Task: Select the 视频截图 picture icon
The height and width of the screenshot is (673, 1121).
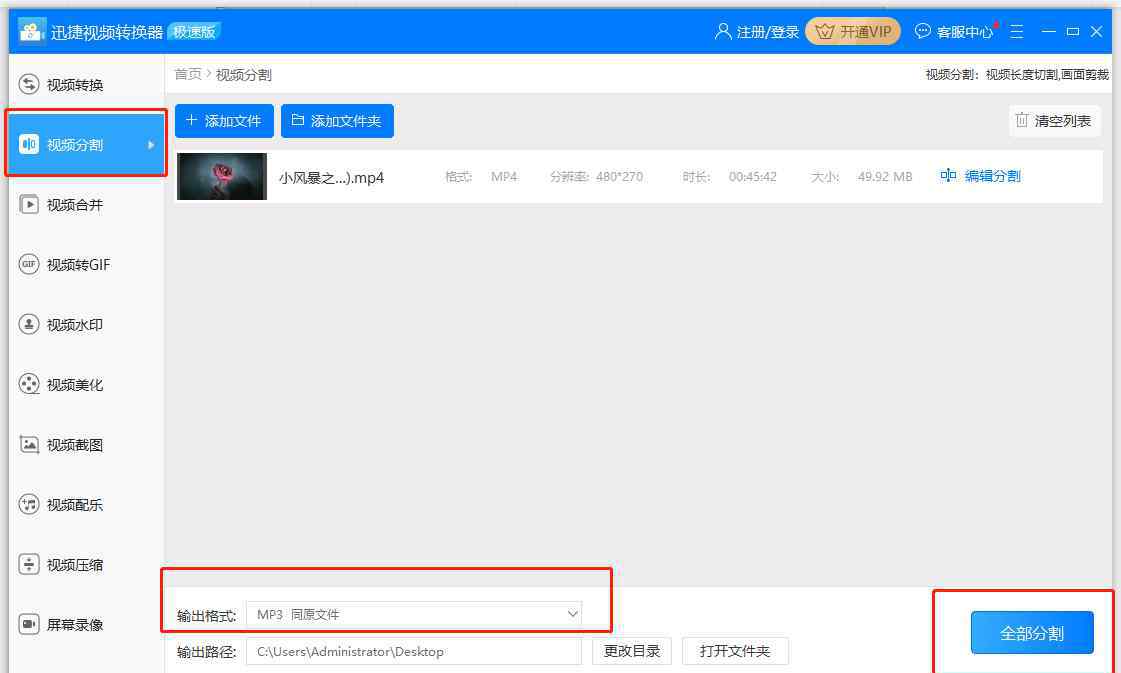Action: 29,445
